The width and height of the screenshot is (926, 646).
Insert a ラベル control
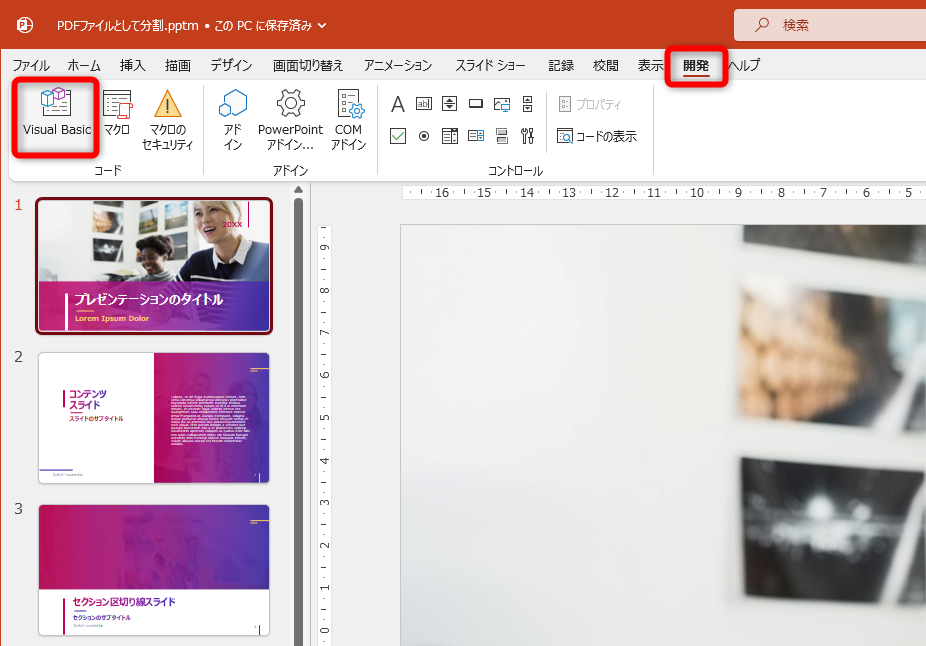pyautogui.click(x=399, y=103)
